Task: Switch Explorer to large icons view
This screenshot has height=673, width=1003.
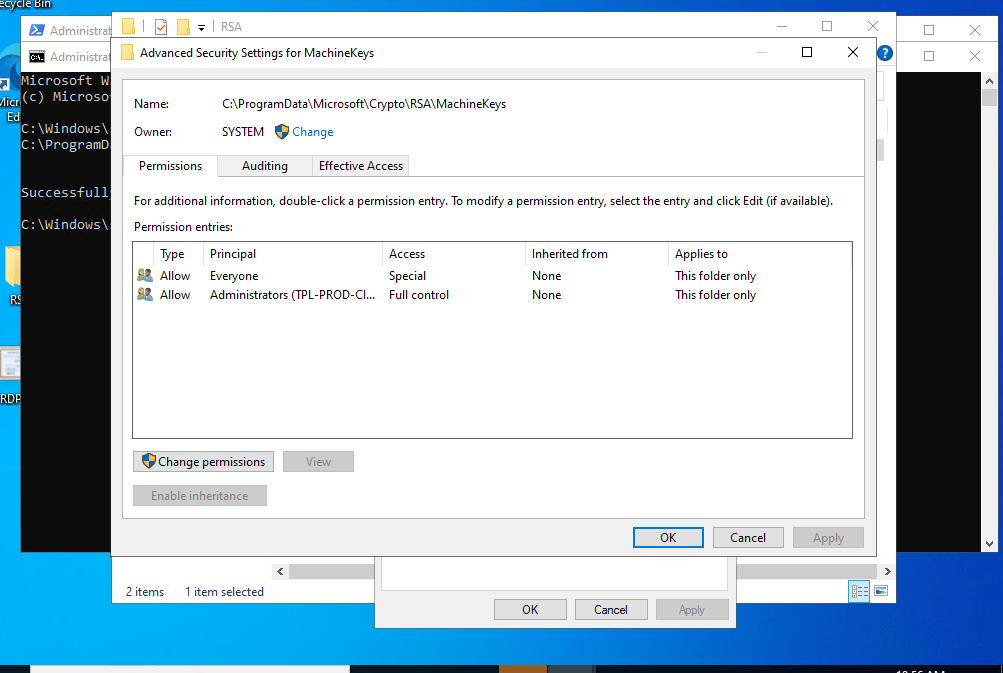Action: click(881, 590)
